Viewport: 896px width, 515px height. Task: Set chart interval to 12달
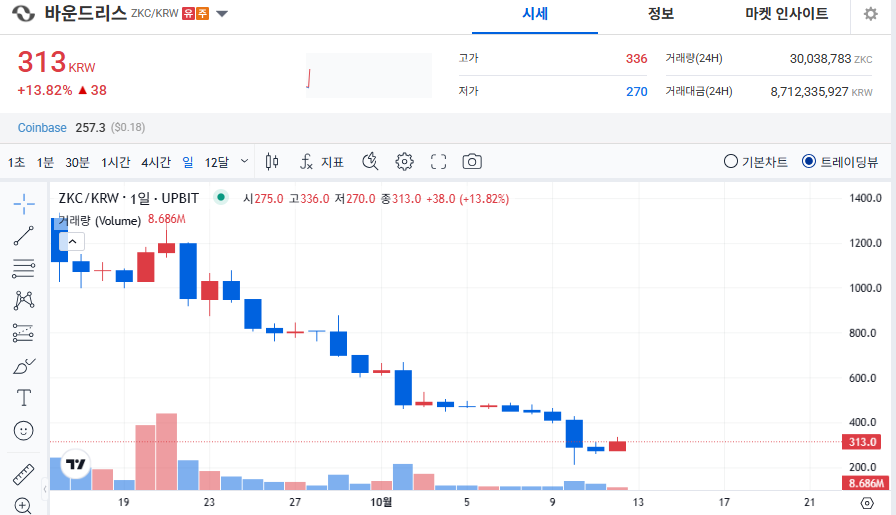click(x=217, y=162)
